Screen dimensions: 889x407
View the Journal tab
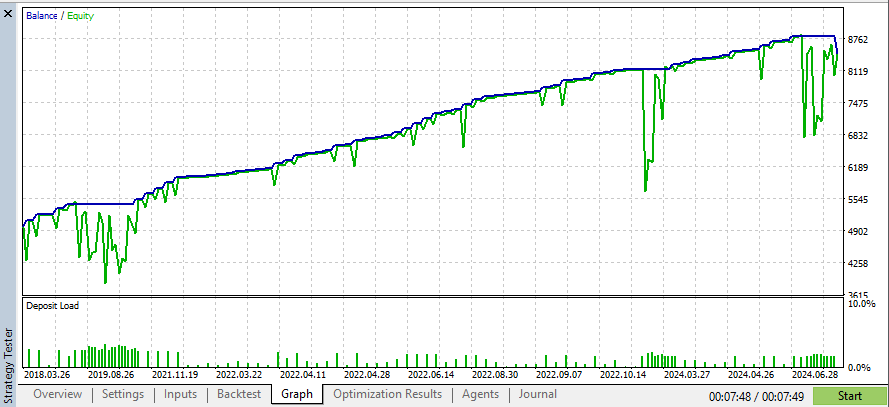(537, 394)
